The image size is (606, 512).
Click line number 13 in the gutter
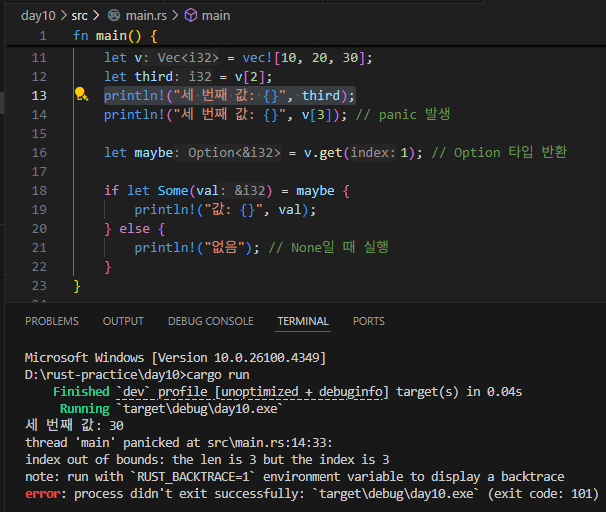39,95
